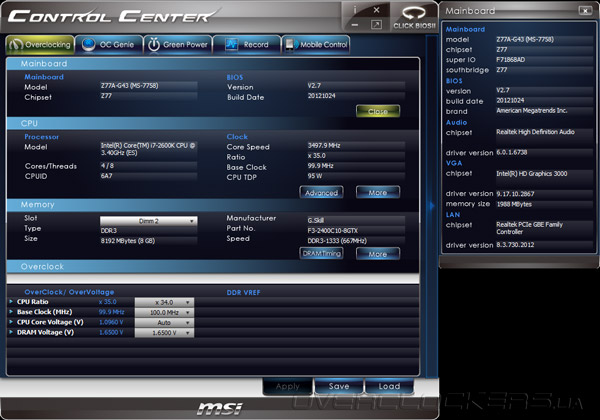Open the CPU Ratio x 34.0 dropdown
This screenshot has height=420, width=600.
tap(164, 302)
